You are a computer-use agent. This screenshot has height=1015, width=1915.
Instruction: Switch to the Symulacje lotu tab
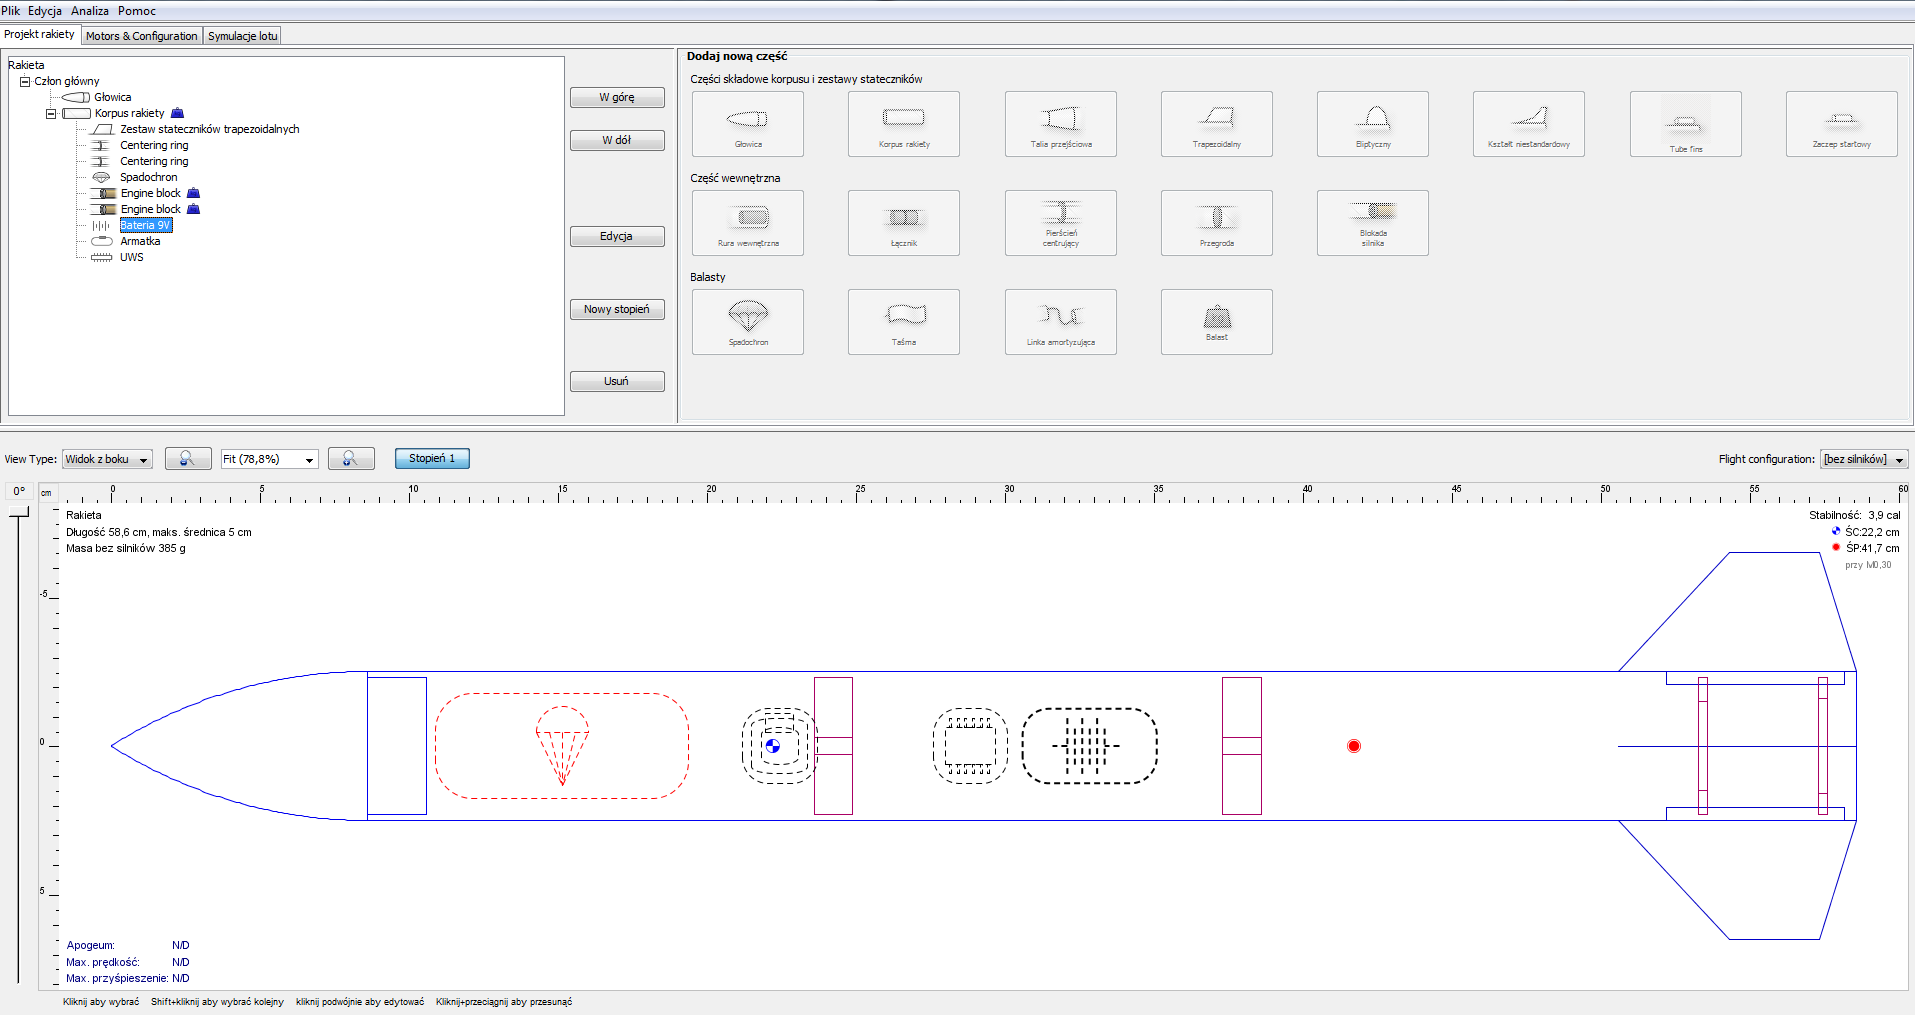(242, 36)
